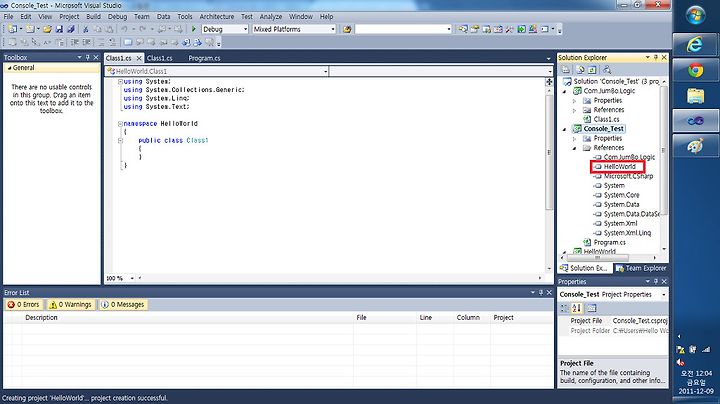Screen dimensions: 720x404
Task: Click the Find in Files icon
Action: pos(347,29)
